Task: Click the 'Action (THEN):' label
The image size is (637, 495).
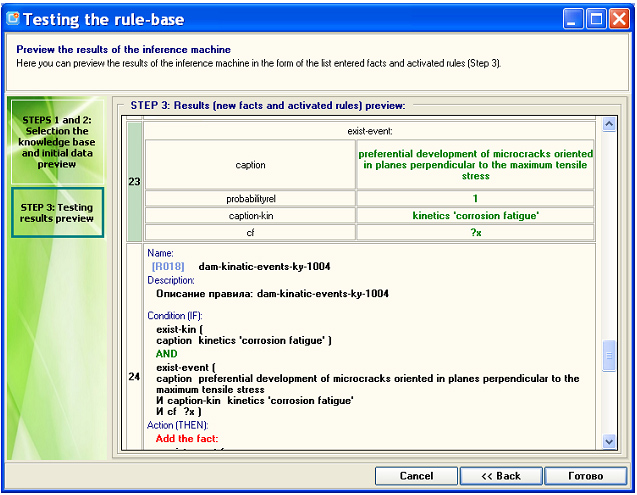Action: 178,425
